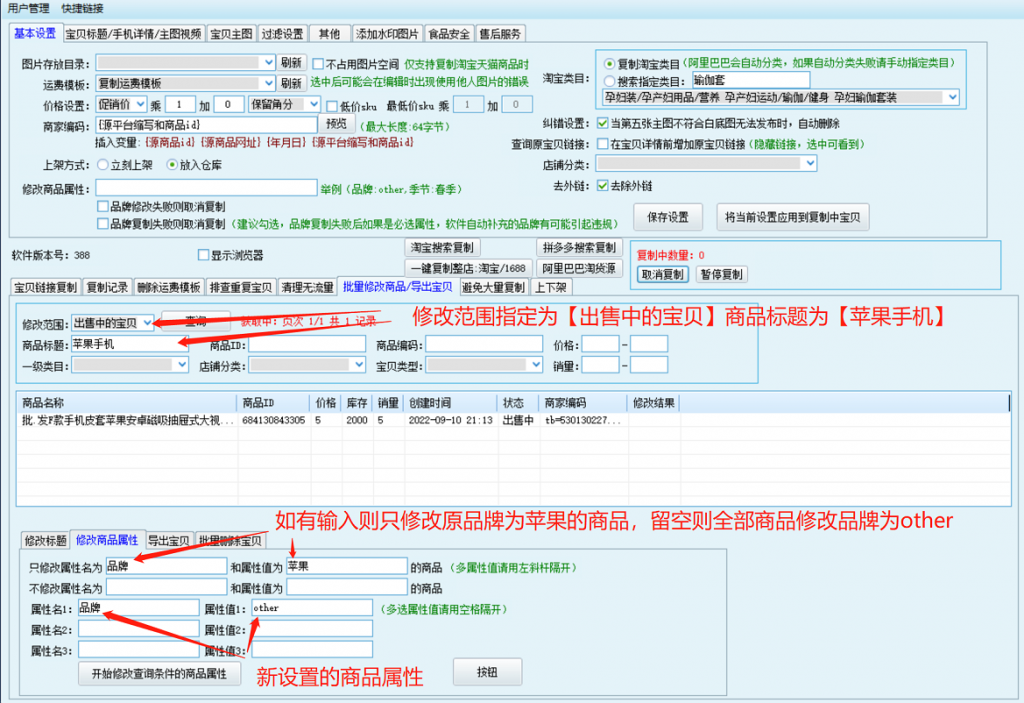Viewport: 1024px width, 703px height.
Task: Open the 复制记录 tab
Action: pyautogui.click(x=107, y=287)
